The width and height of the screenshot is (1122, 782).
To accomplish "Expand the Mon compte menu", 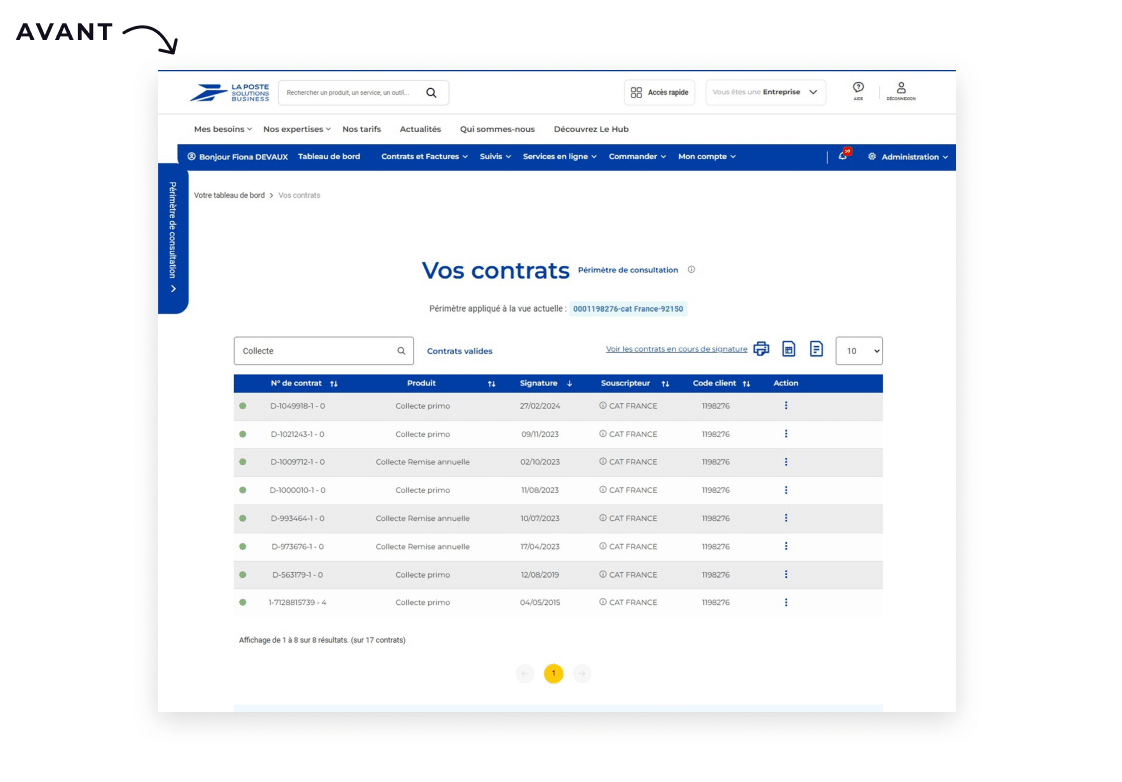I will [x=707, y=157].
